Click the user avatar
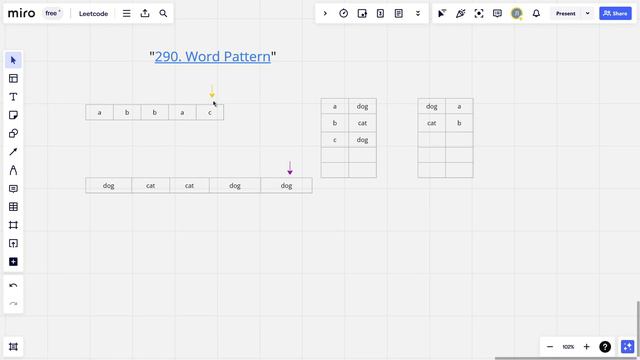This screenshot has width=640, height=360. (x=517, y=13)
